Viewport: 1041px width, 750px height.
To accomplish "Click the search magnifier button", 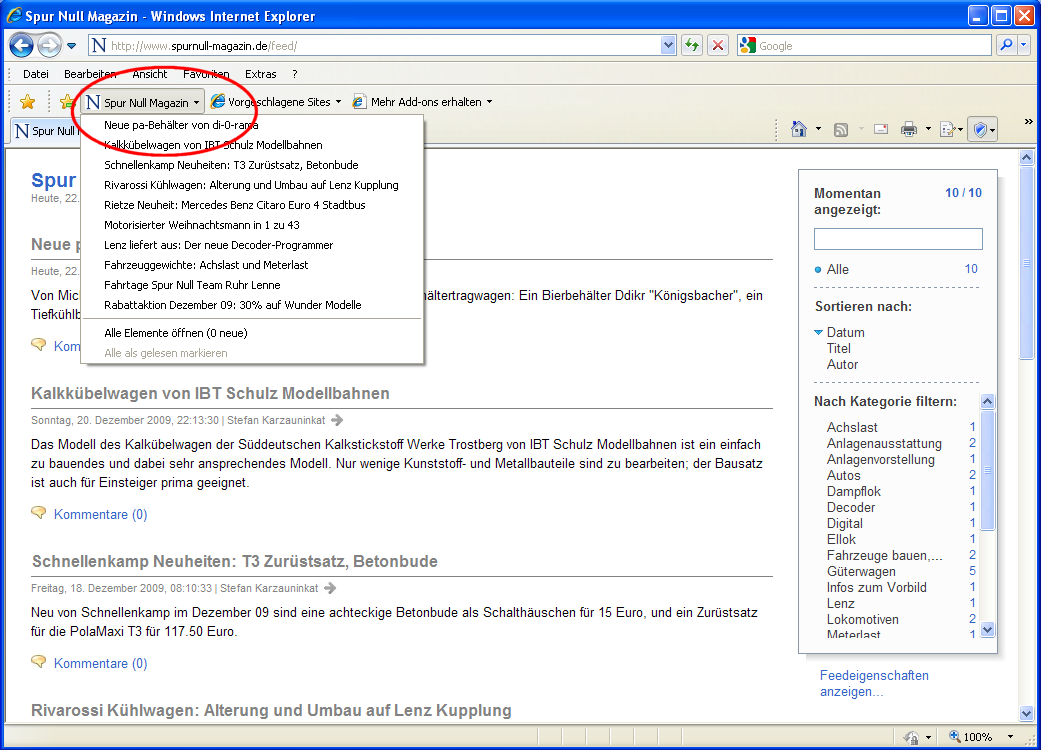I will click(1005, 45).
